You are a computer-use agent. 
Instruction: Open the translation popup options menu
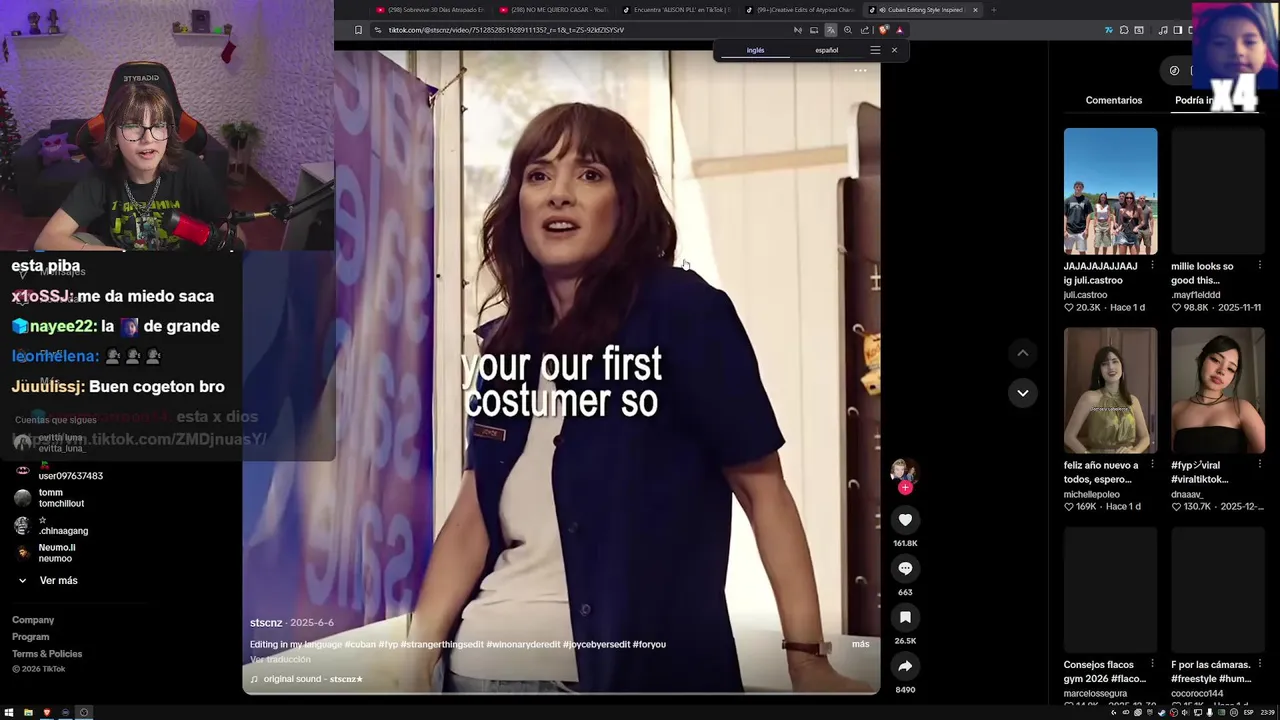875,50
